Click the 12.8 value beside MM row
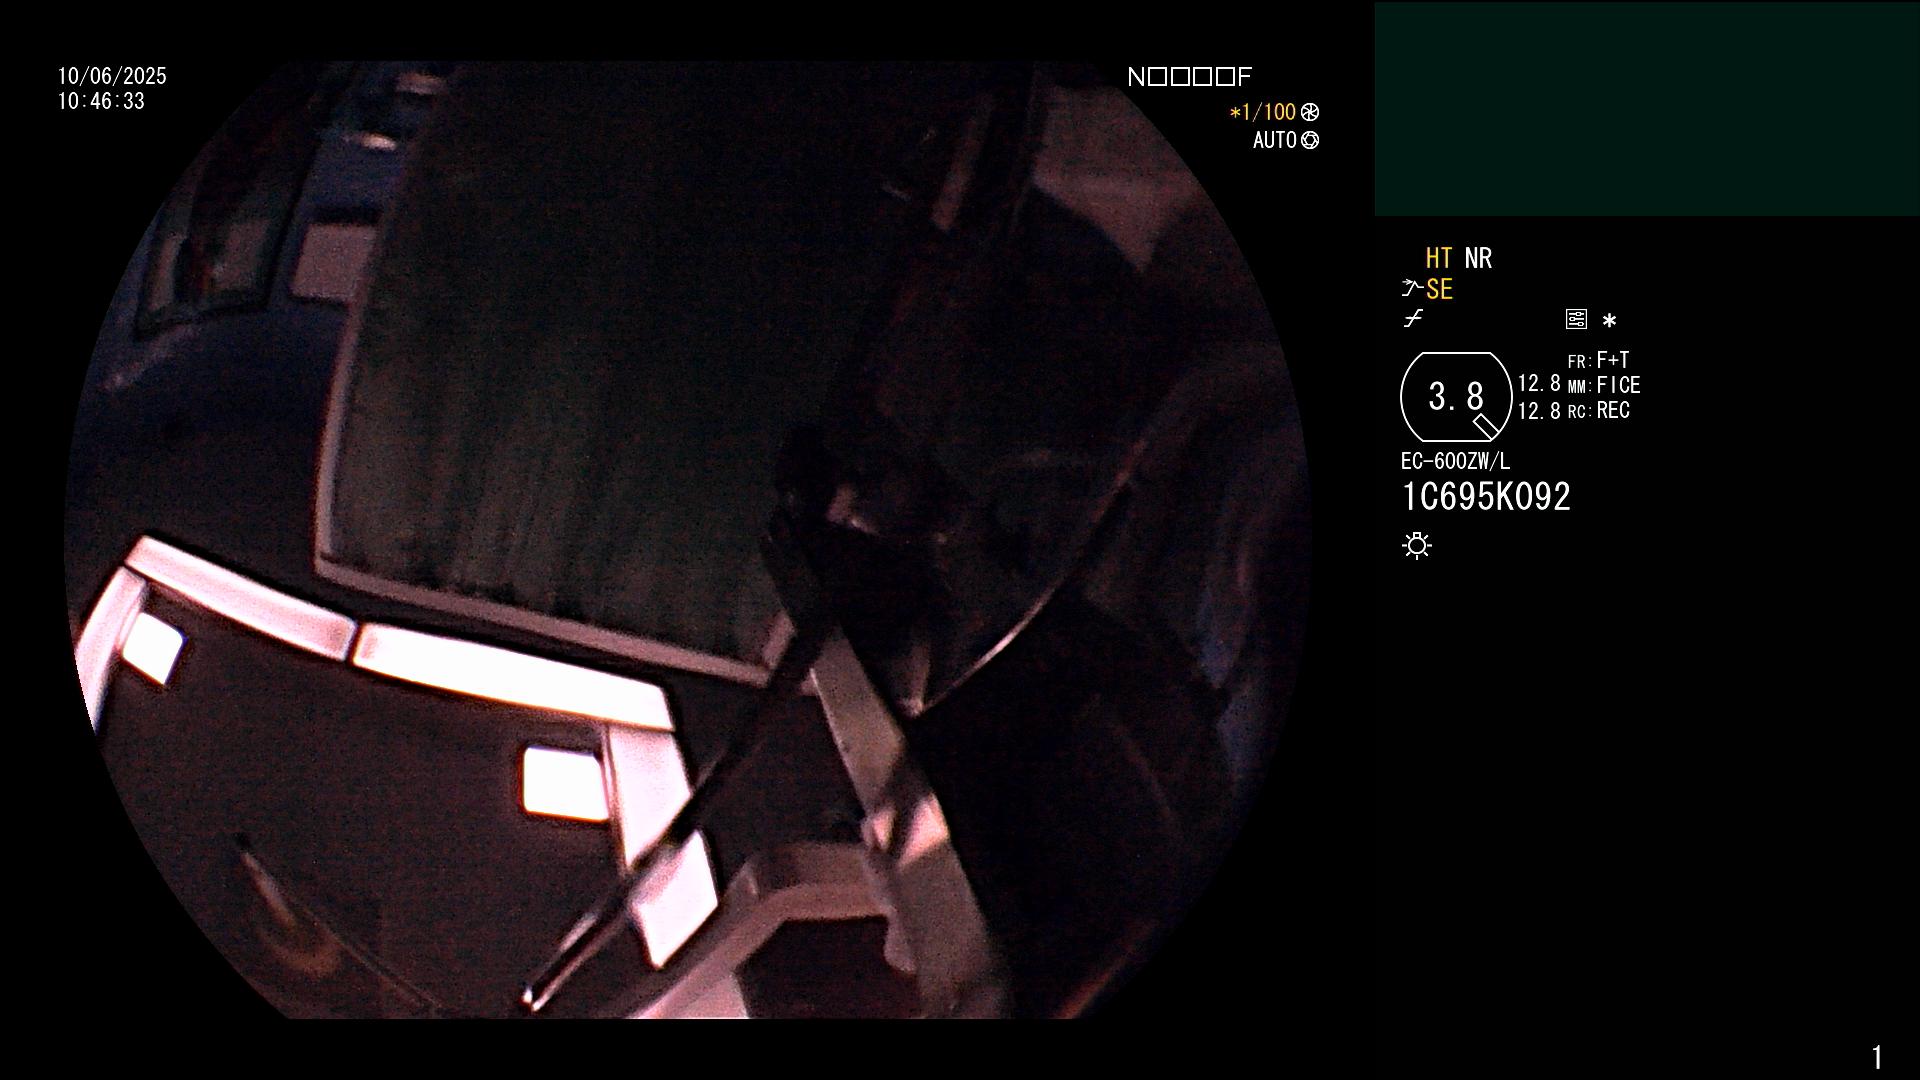 click(x=1539, y=384)
